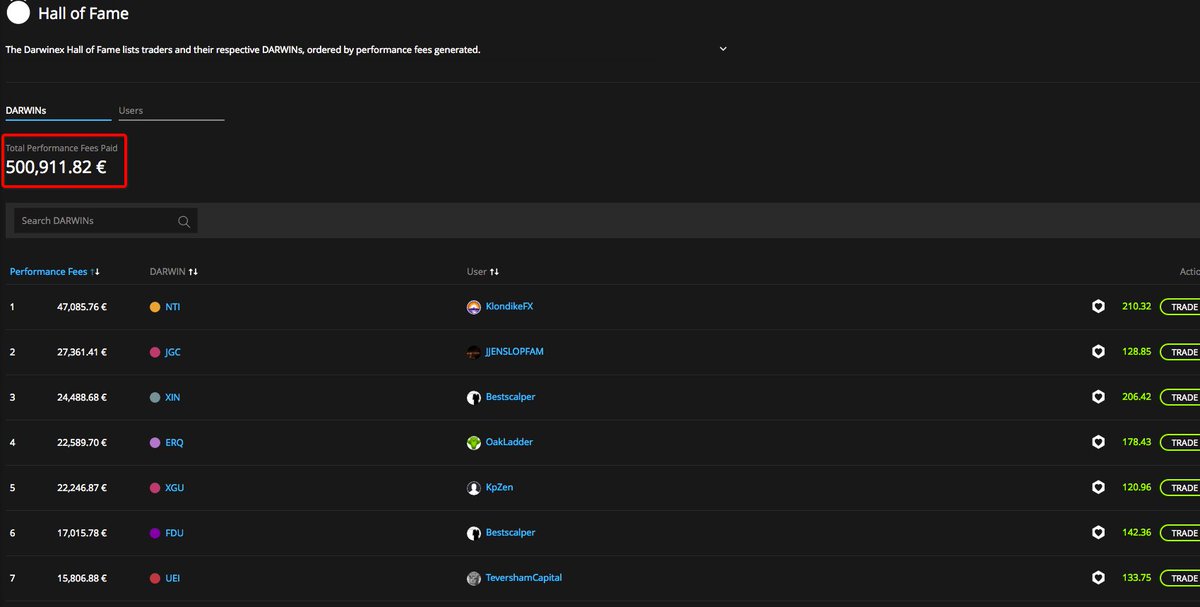Open Bestscalper profile in FDU row
Viewport: 1200px width, 607px height.
(510, 533)
